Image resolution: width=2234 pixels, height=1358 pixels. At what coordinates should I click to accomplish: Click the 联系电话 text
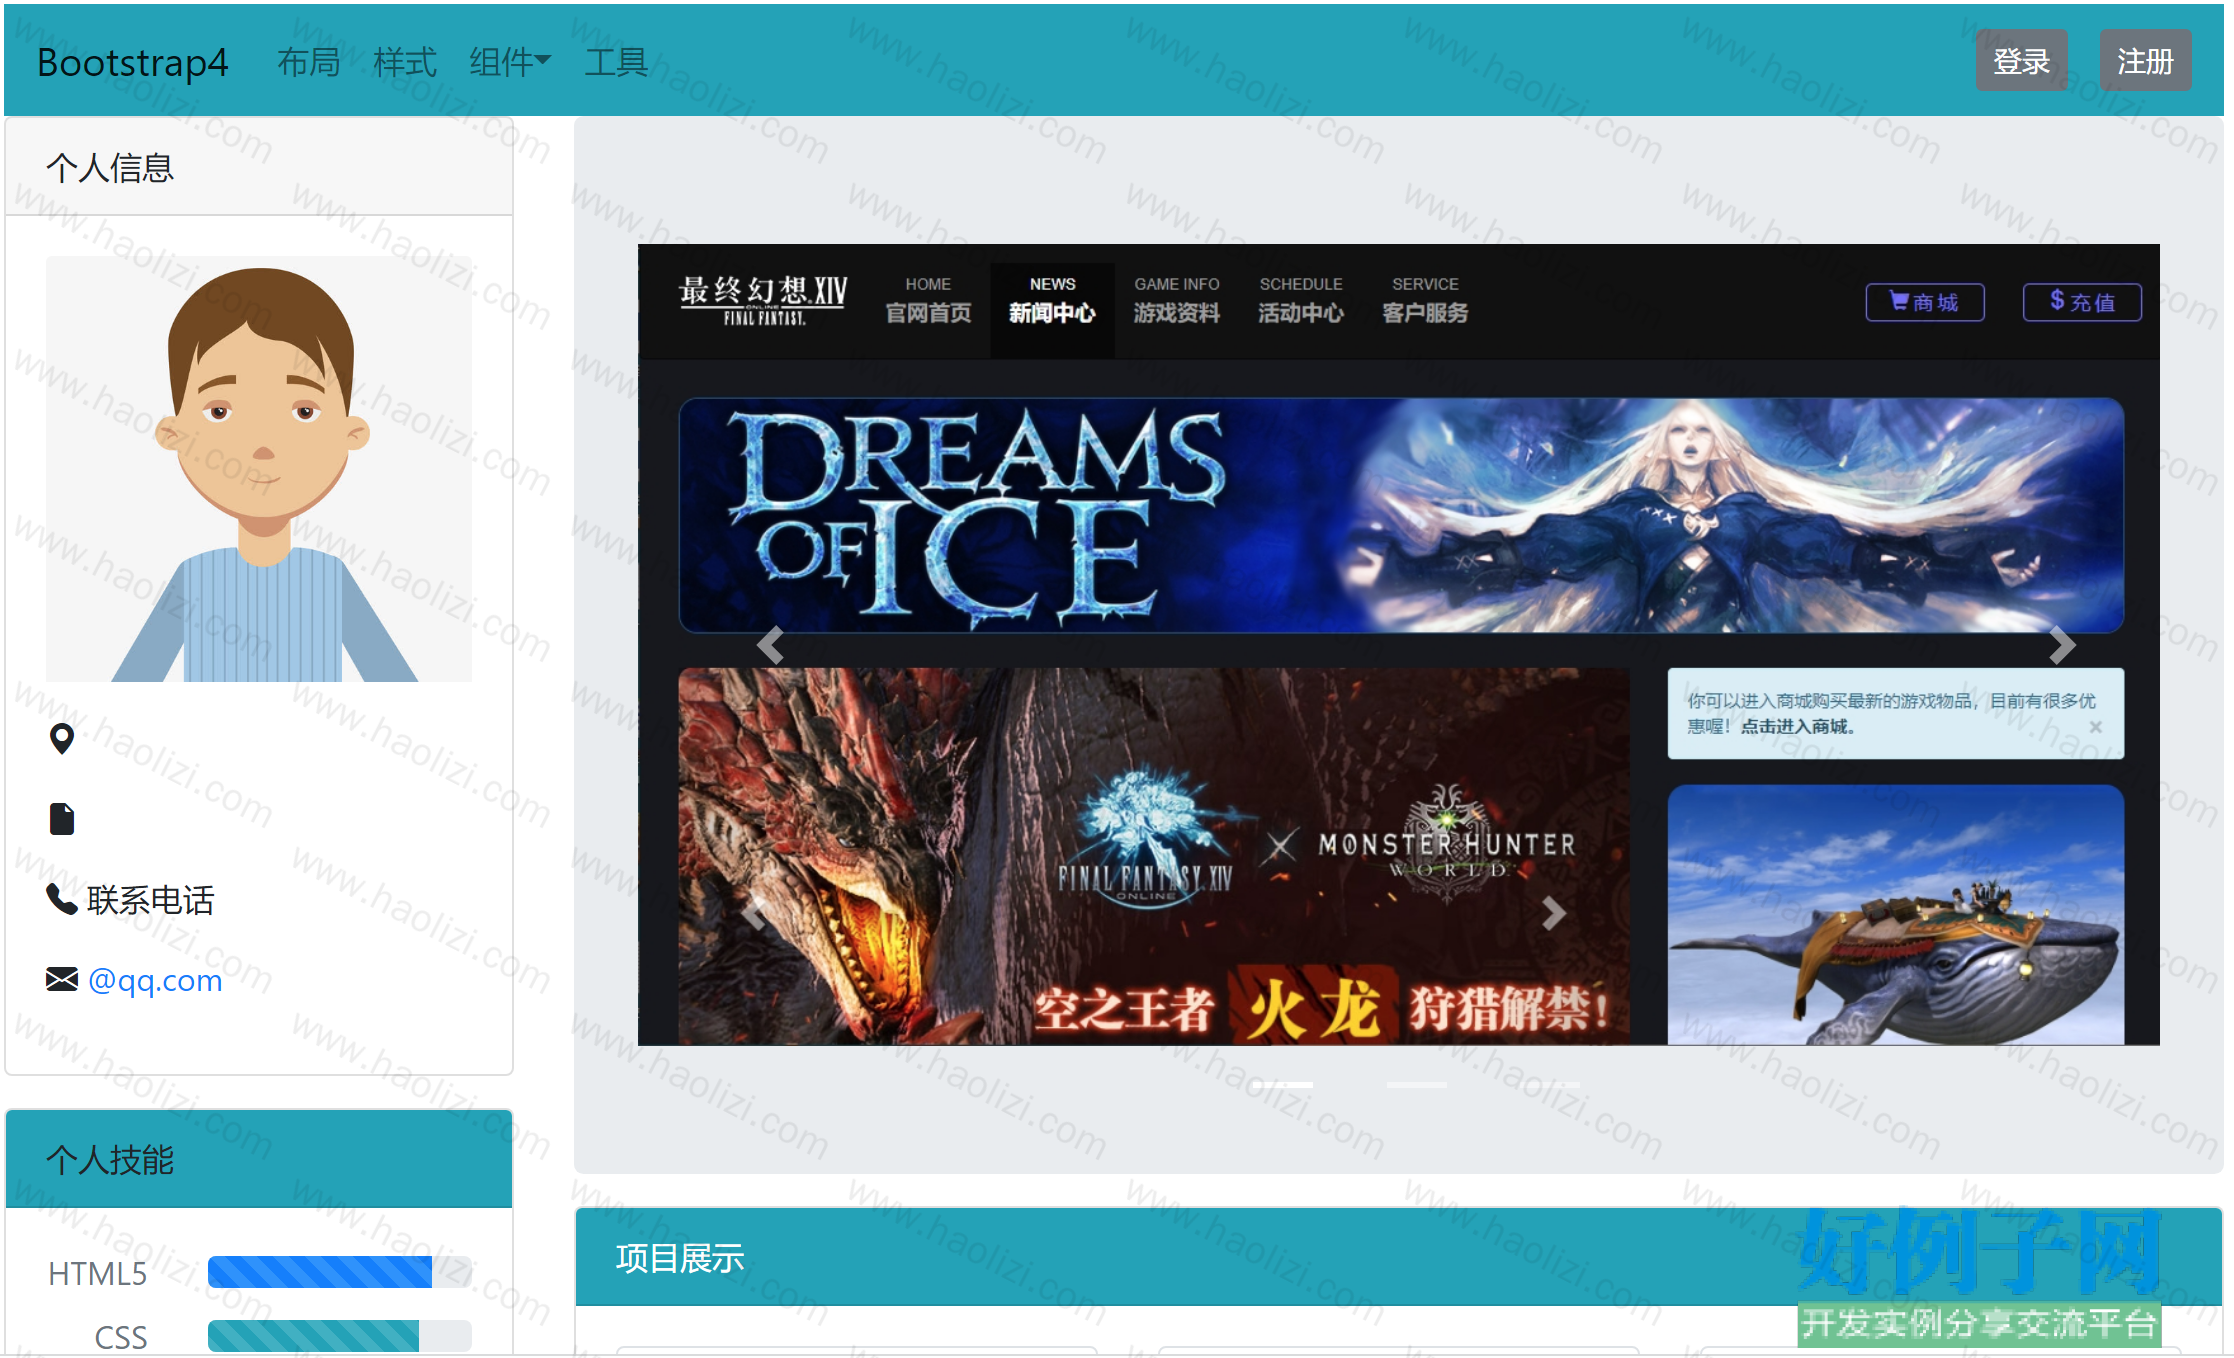click(x=150, y=900)
